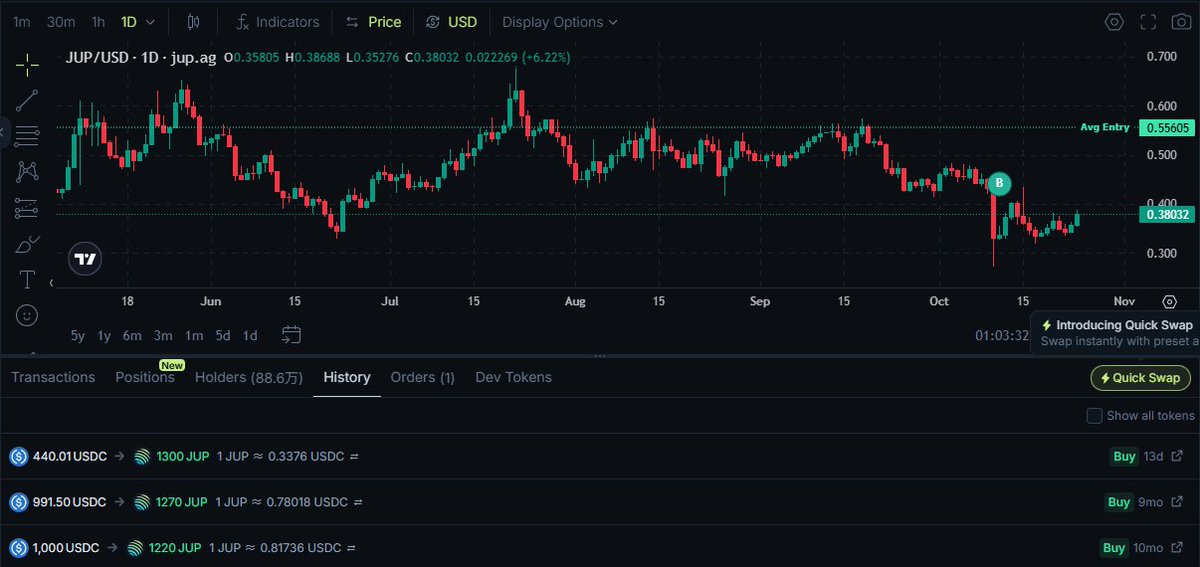Image resolution: width=1200 pixels, height=567 pixels.
Task: Open explorer link for the 9mo trade
Action: pyautogui.click(x=1177, y=502)
